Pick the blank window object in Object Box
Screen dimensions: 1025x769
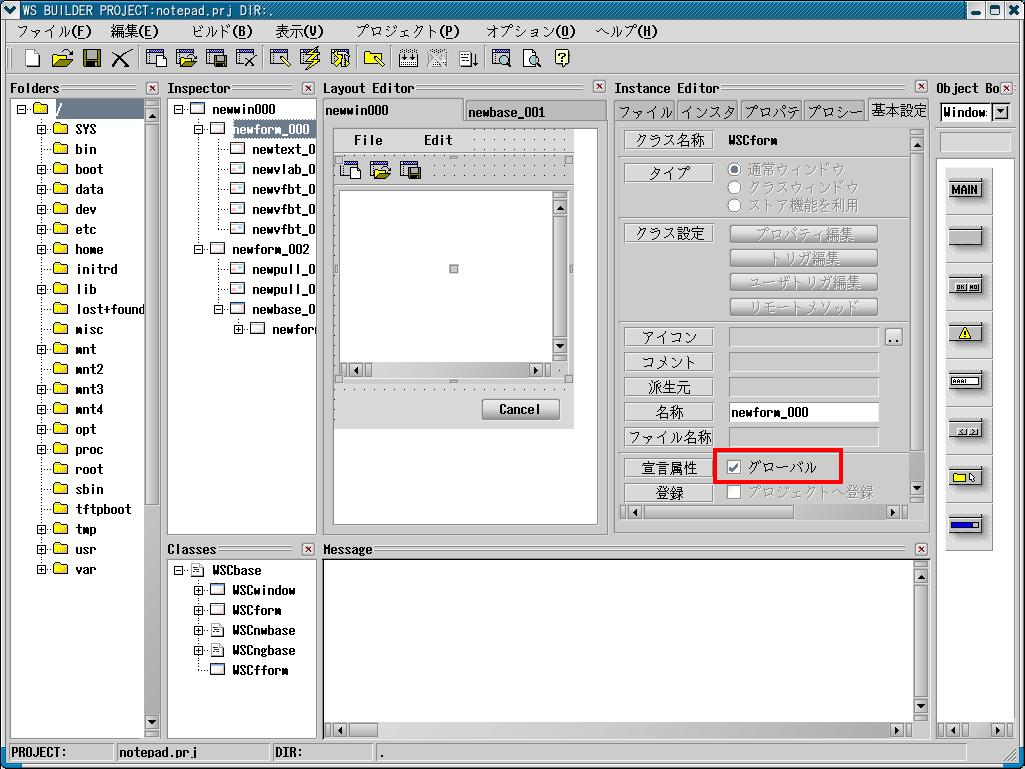[x=965, y=236]
